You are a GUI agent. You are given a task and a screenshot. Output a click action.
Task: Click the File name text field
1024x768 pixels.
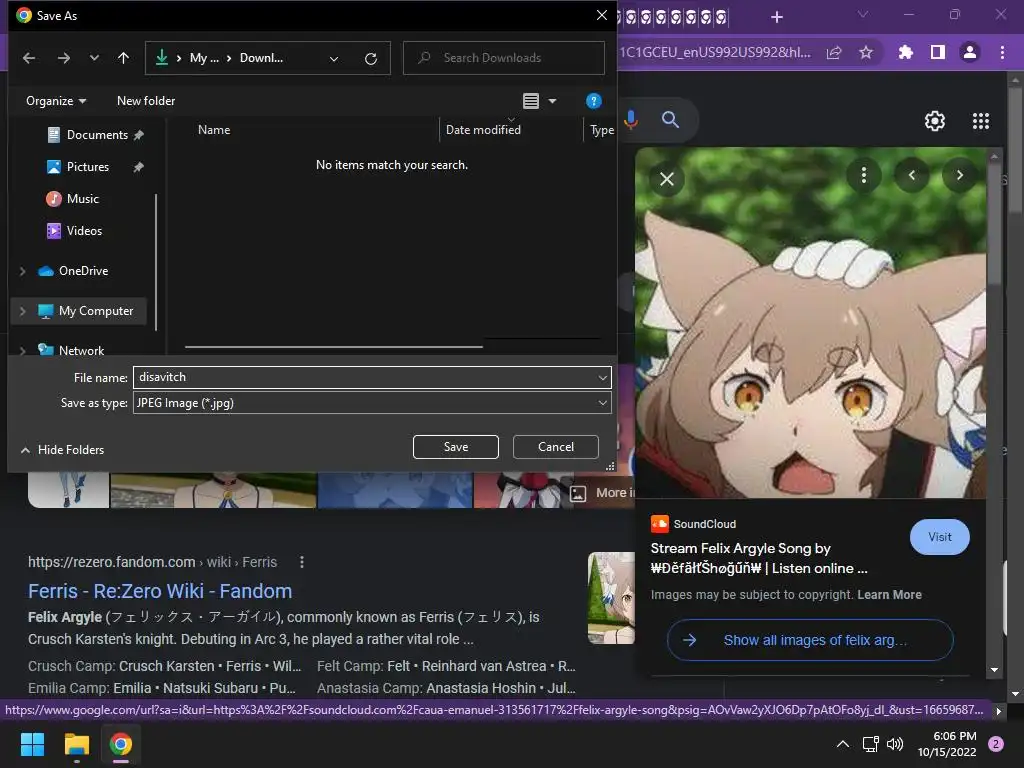coord(364,377)
